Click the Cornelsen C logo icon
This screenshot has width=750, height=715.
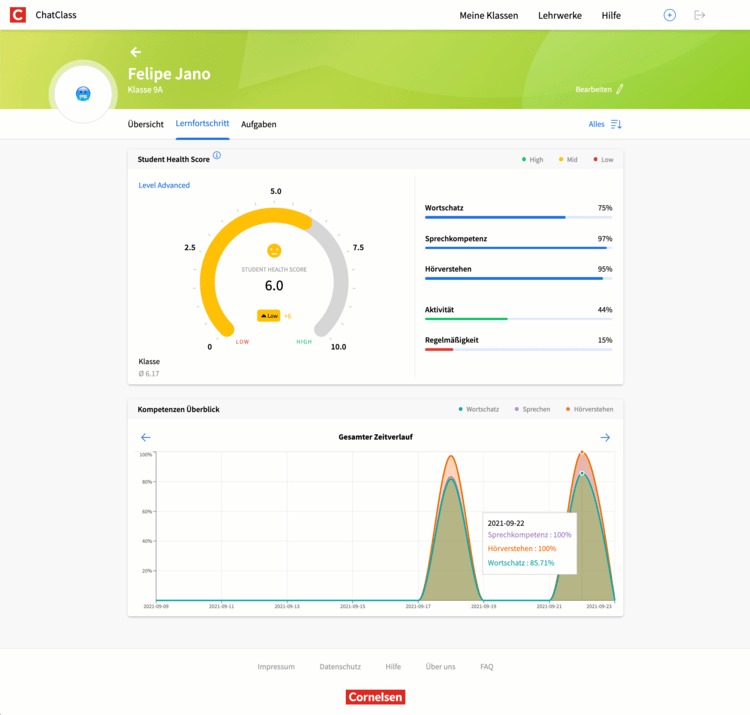coord(17,15)
